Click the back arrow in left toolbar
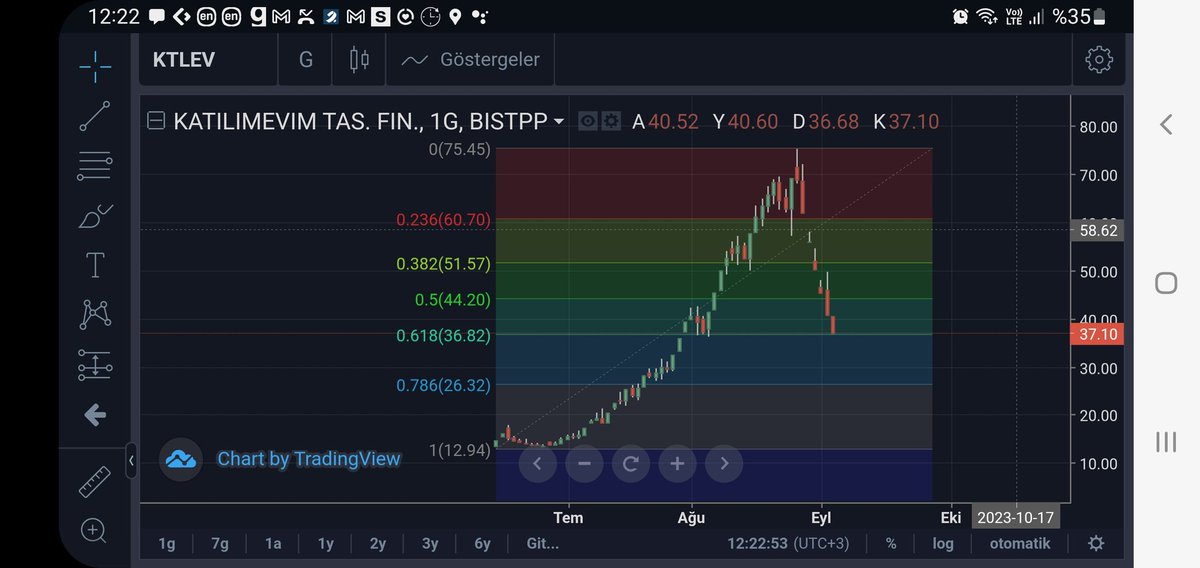The width and height of the screenshot is (1200, 568). pyautogui.click(x=95, y=414)
